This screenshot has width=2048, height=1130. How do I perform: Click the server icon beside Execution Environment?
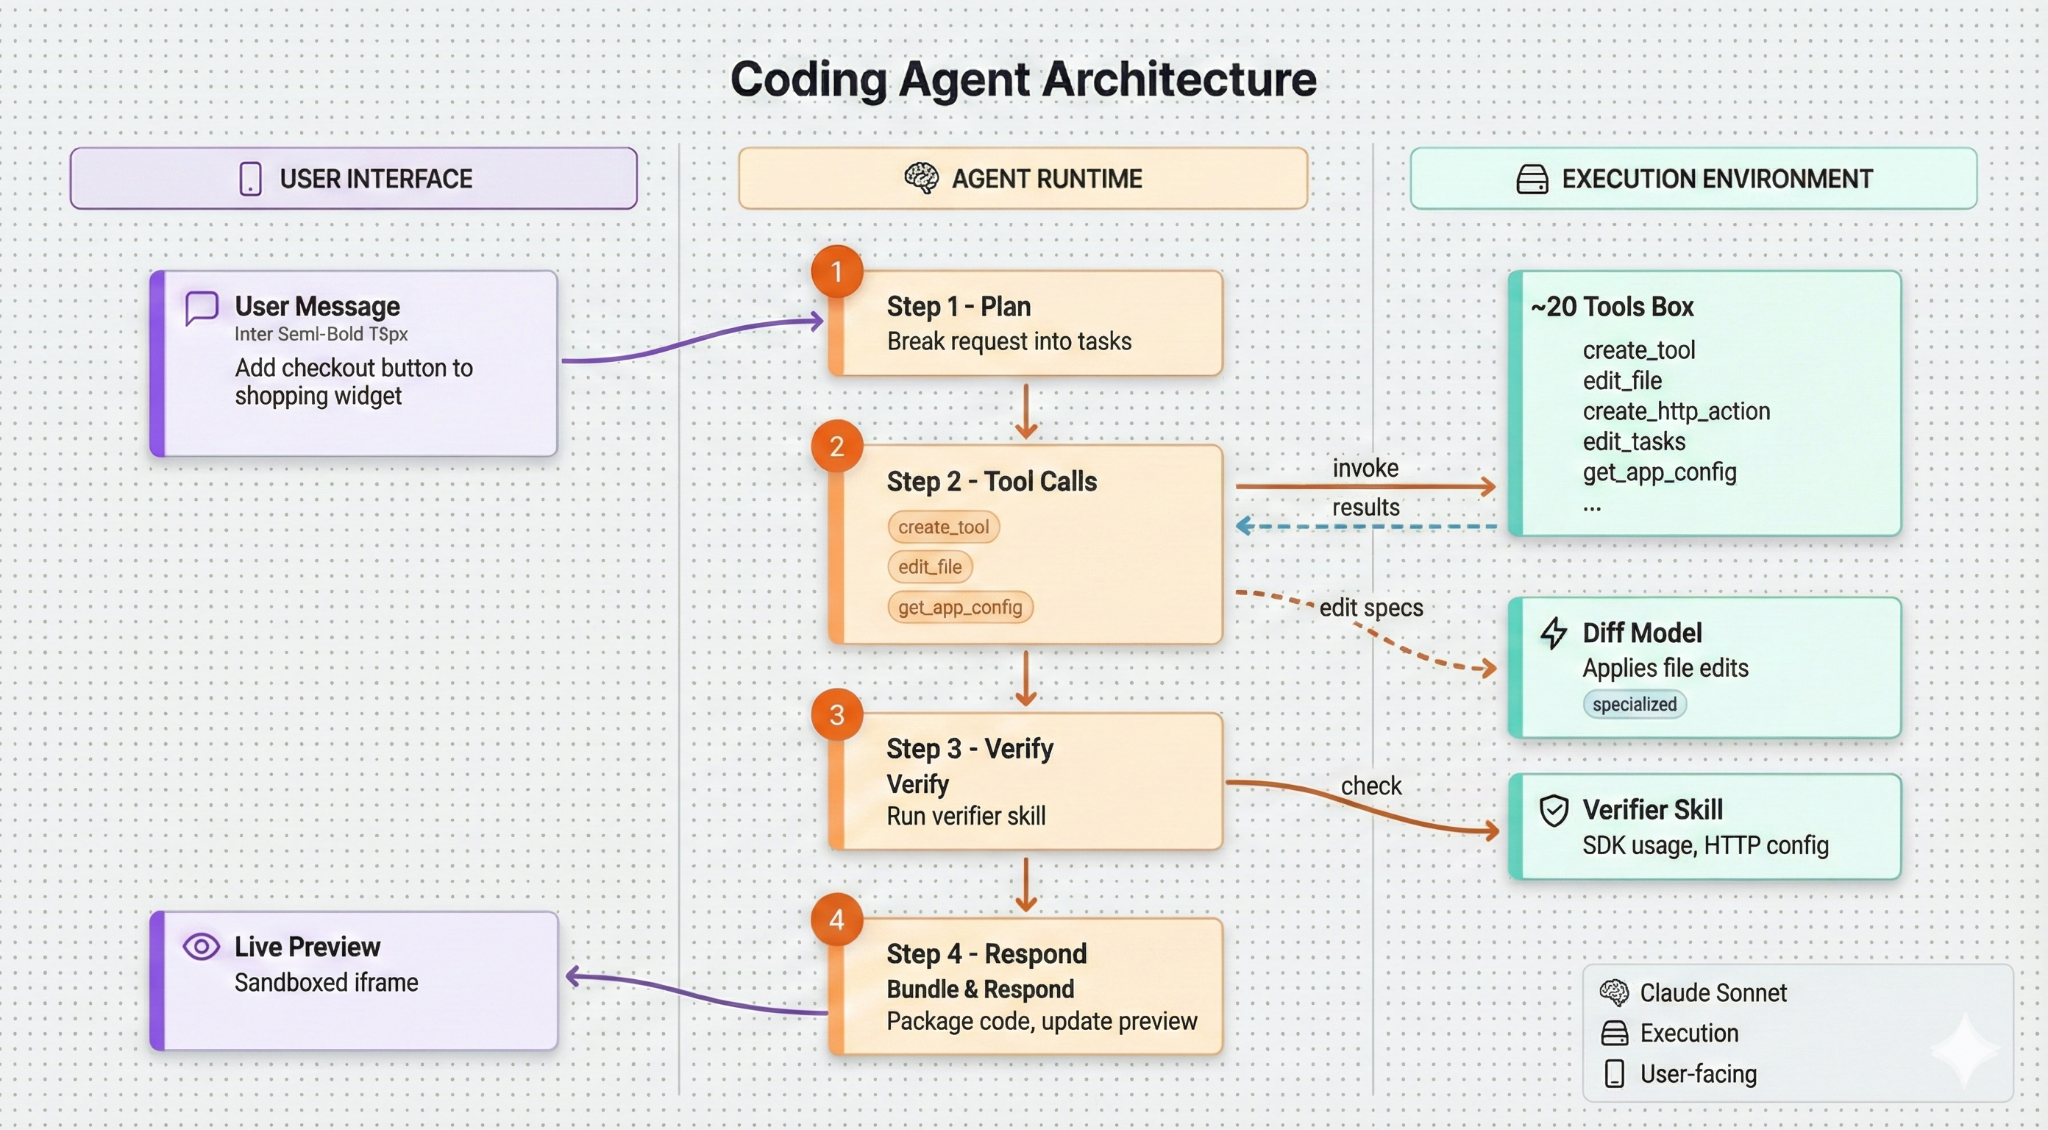[1532, 179]
